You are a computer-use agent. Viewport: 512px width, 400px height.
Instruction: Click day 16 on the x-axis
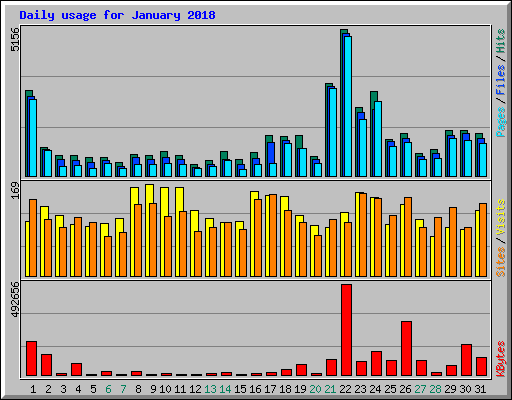click(x=255, y=389)
